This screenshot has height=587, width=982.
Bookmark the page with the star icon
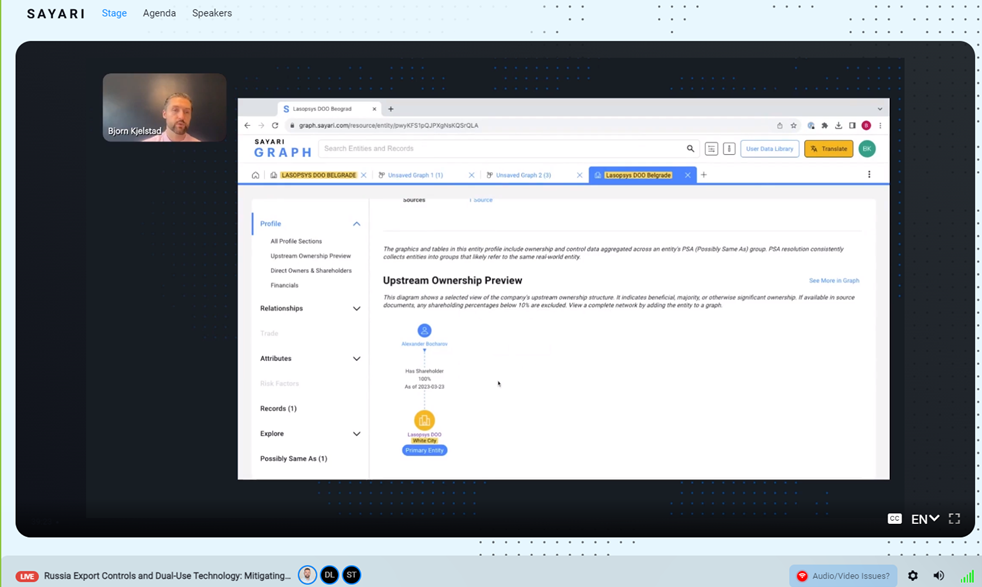click(793, 125)
